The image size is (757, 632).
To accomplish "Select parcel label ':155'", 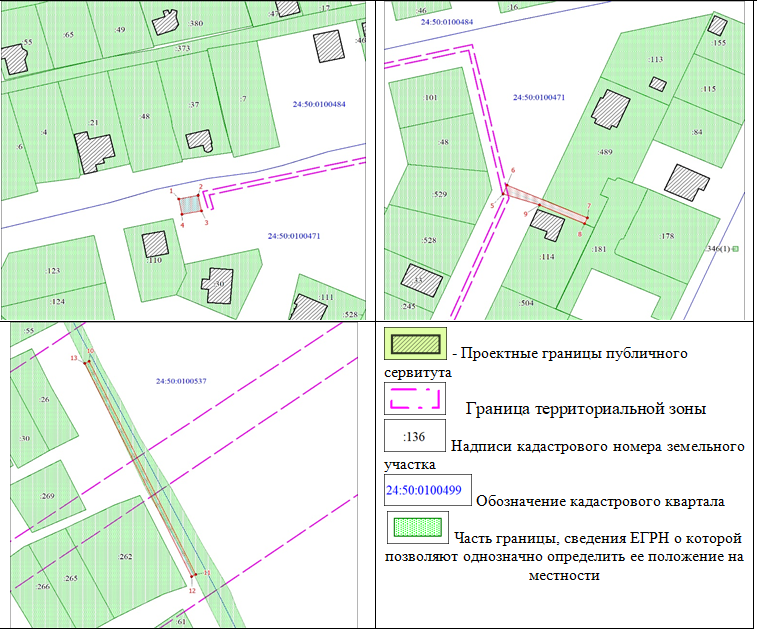I will 719,42.
